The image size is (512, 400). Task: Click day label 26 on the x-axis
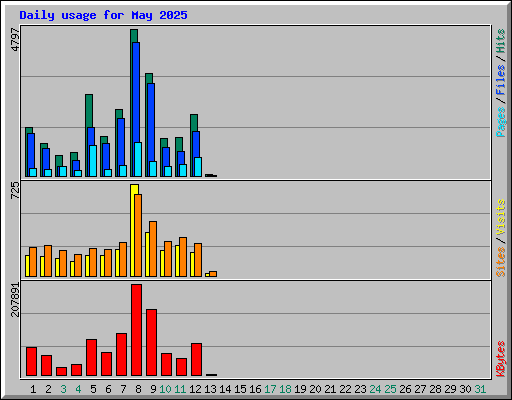(x=405, y=389)
